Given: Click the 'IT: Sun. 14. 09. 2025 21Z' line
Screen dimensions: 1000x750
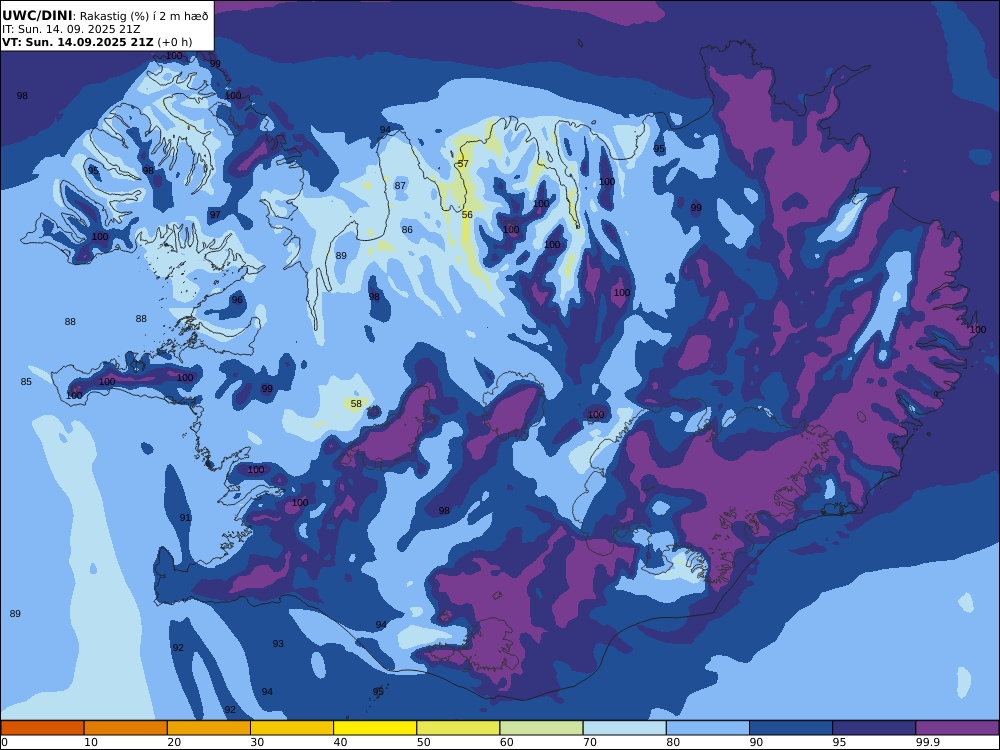Looking at the screenshot, I should pos(71,29).
